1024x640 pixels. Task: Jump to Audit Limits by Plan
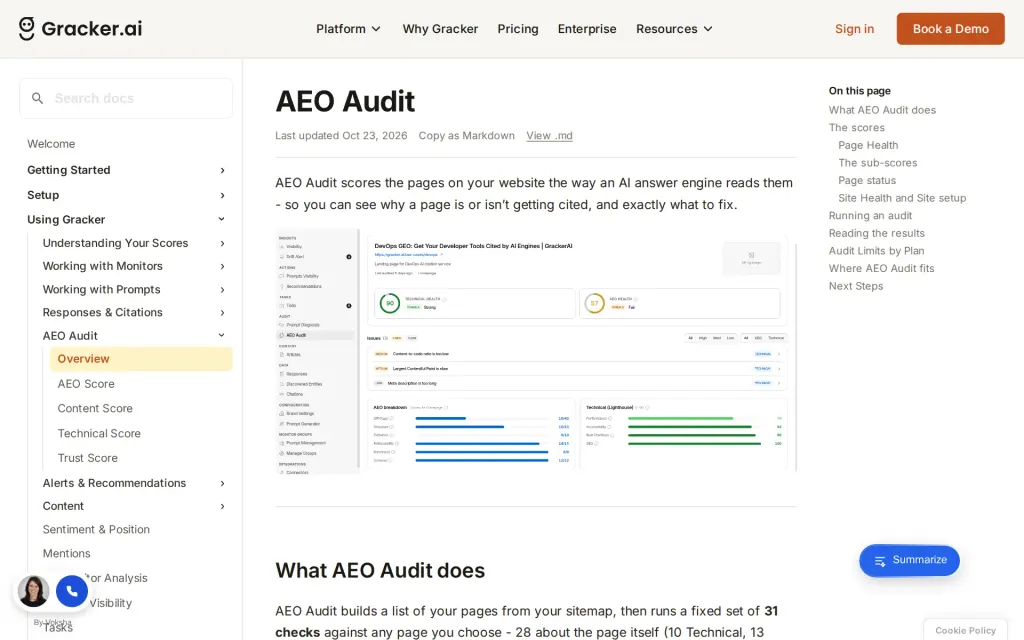click(876, 251)
